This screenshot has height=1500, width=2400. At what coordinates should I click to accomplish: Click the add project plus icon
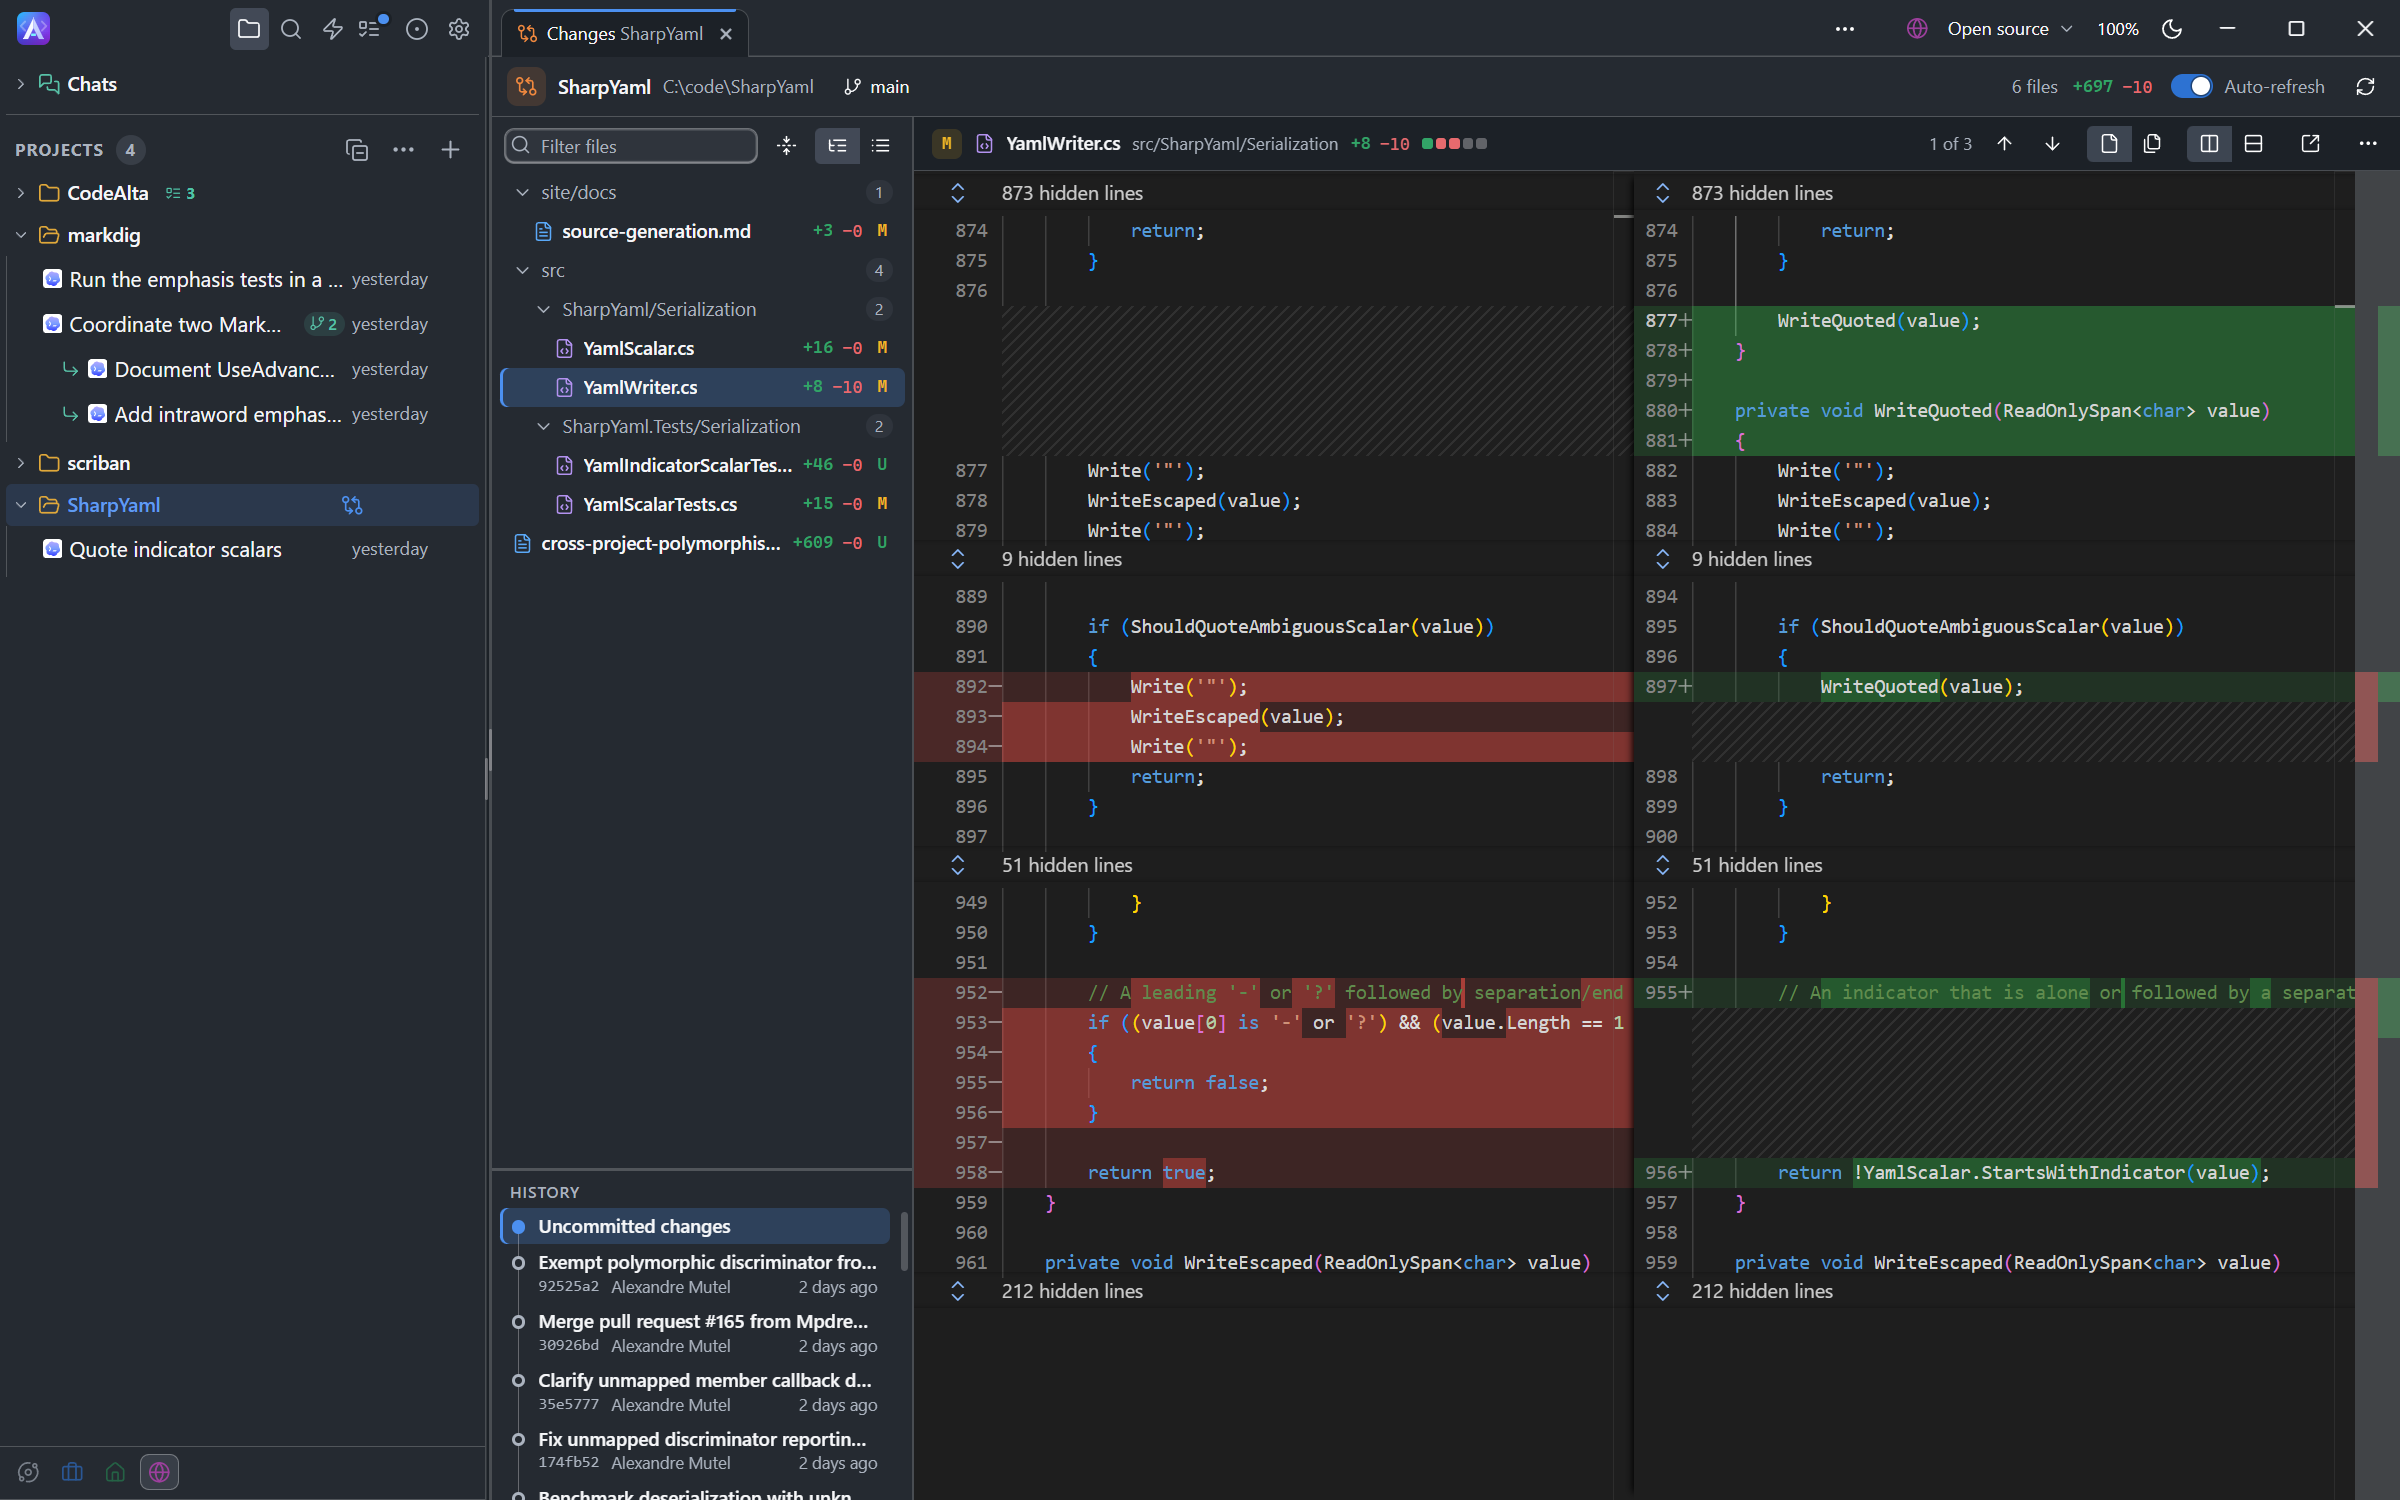[451, 150]
